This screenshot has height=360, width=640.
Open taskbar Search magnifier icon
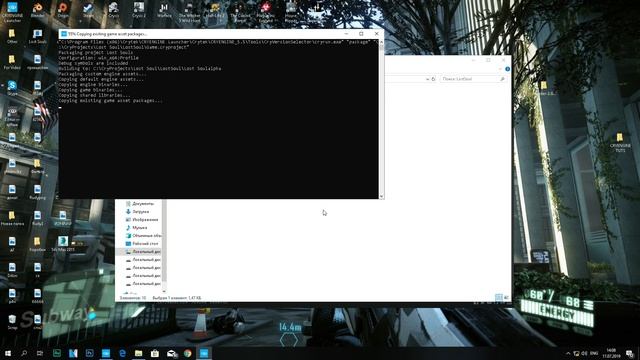tap(24, 353)
